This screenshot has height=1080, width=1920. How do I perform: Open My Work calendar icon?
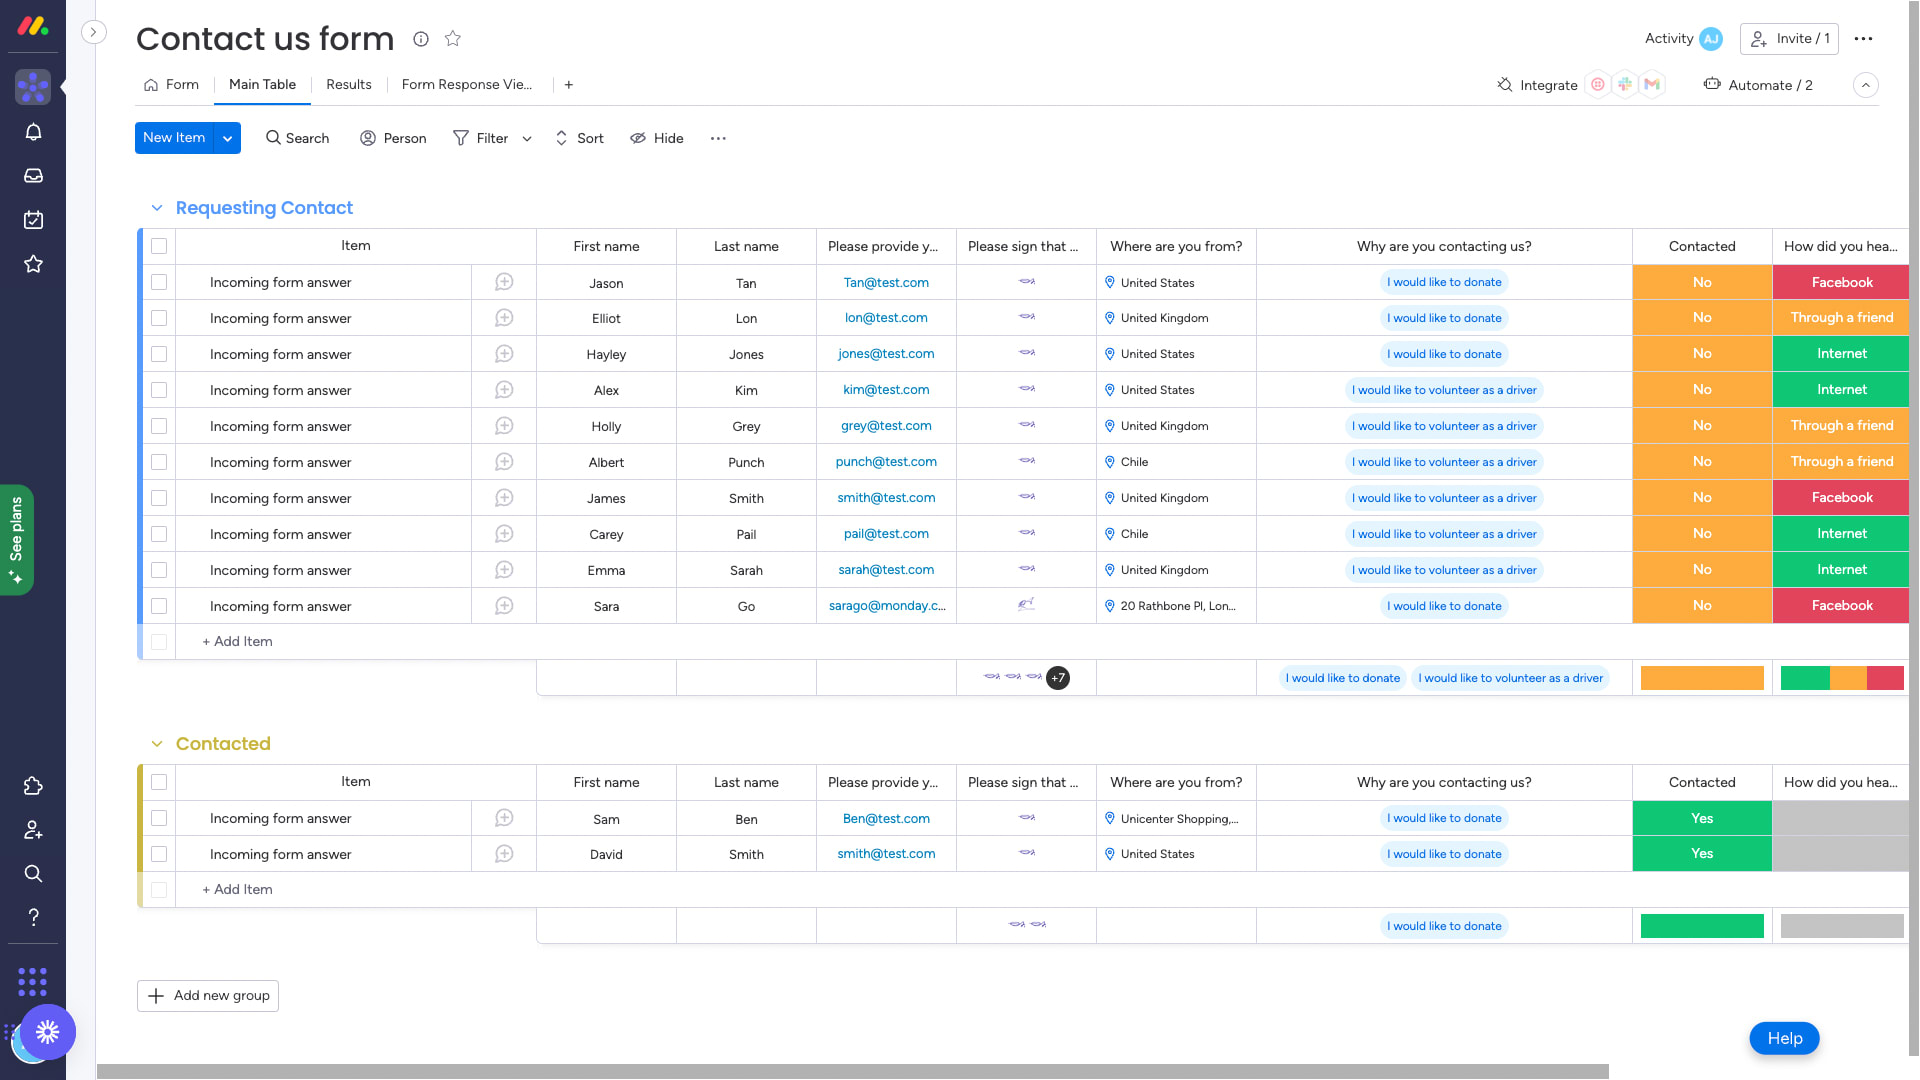click(x=33, y=220)
